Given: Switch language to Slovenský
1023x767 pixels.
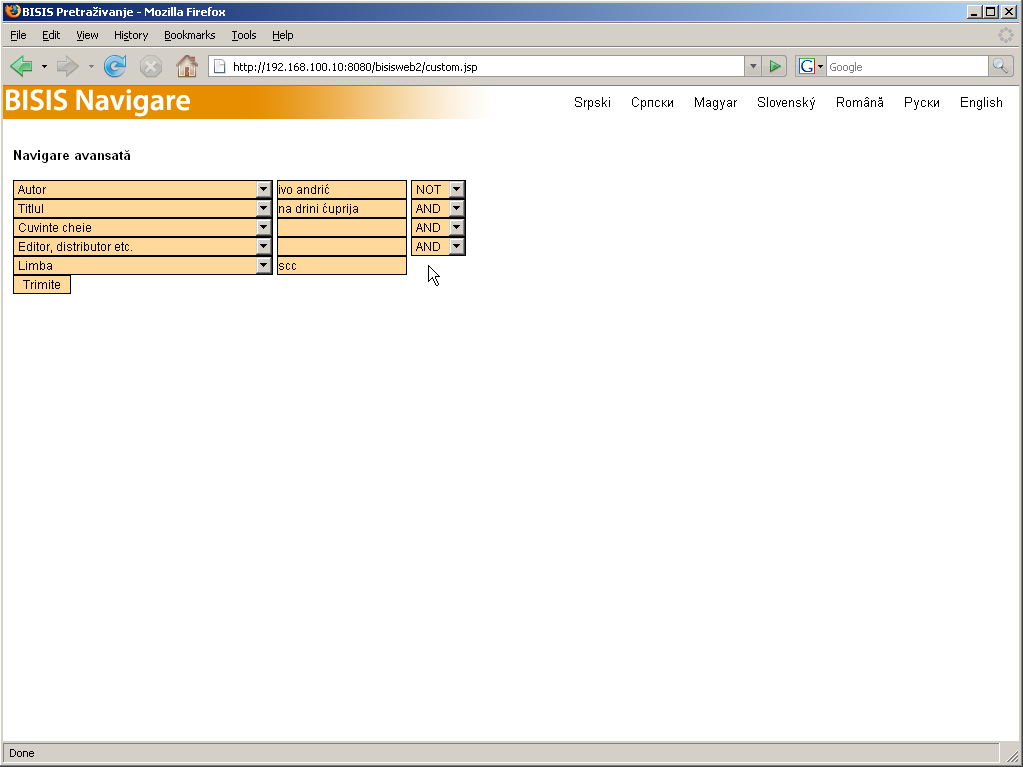Looking at the screenshot, I should coord(786,102).
